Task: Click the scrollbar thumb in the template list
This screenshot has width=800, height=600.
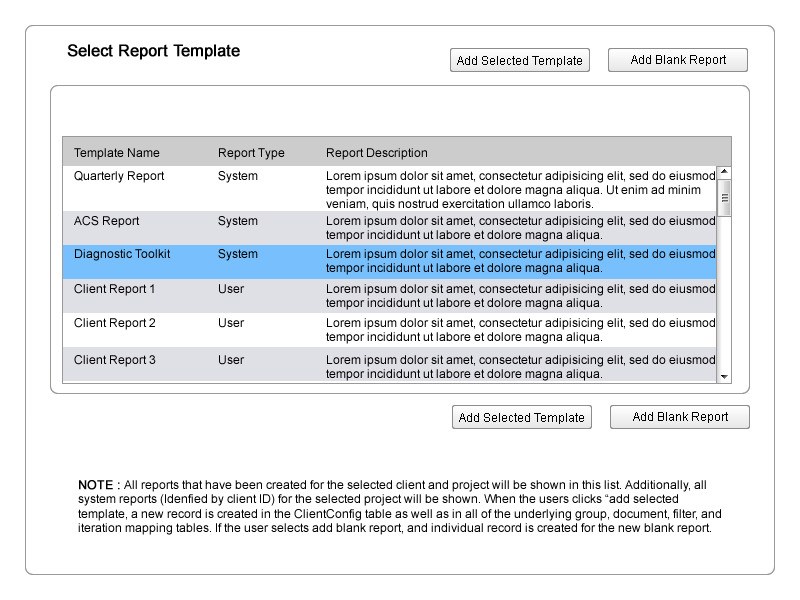Action: point(725,198)
